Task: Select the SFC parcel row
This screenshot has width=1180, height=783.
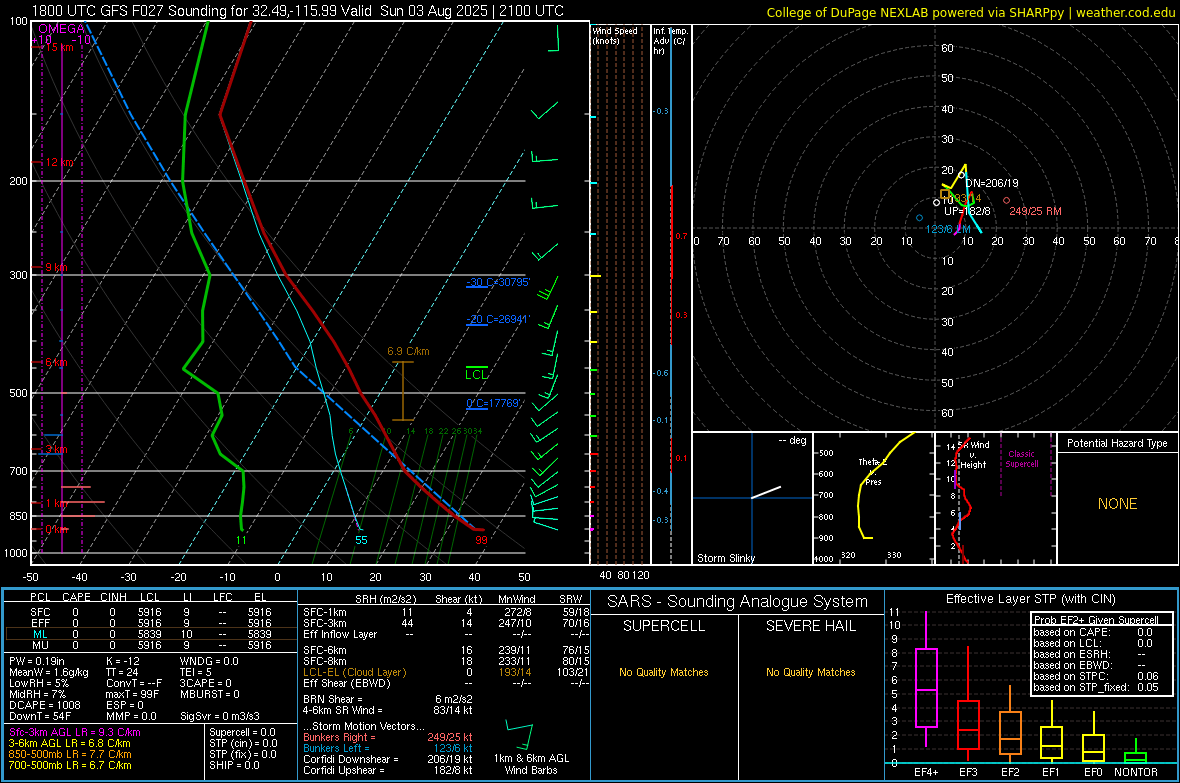Action: 151,612
